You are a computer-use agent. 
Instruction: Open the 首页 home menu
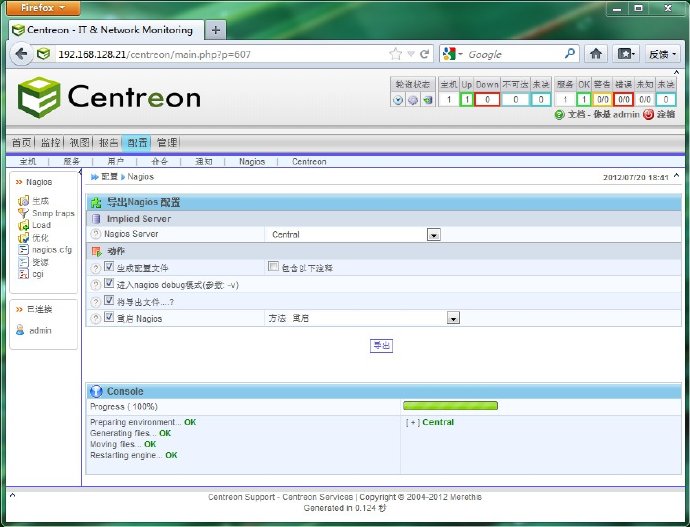pyautogui.click(x=21, y=143)
